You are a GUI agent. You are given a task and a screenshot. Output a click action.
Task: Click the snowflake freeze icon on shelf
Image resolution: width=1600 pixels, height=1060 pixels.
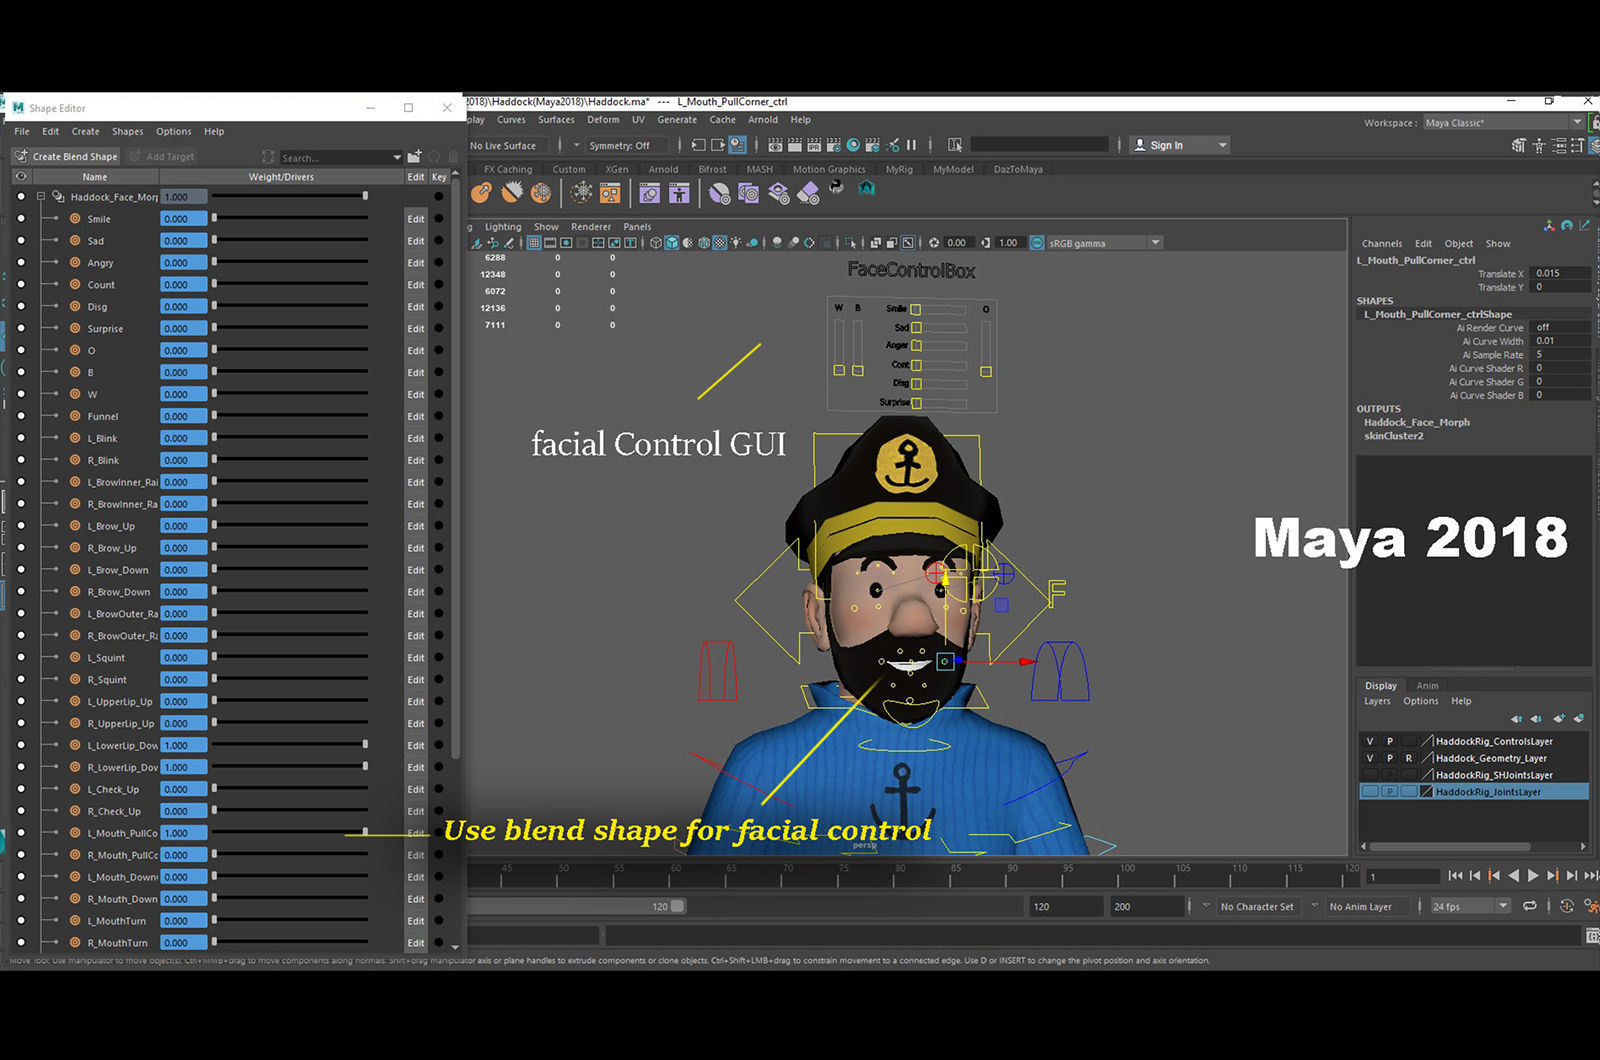581,192
